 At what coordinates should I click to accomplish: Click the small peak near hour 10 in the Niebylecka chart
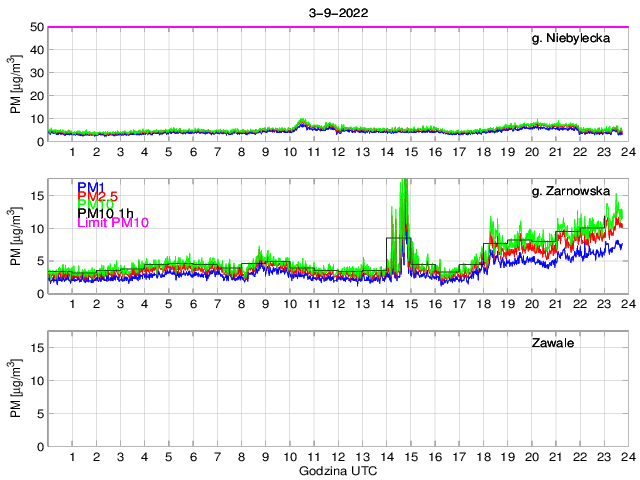303,123
